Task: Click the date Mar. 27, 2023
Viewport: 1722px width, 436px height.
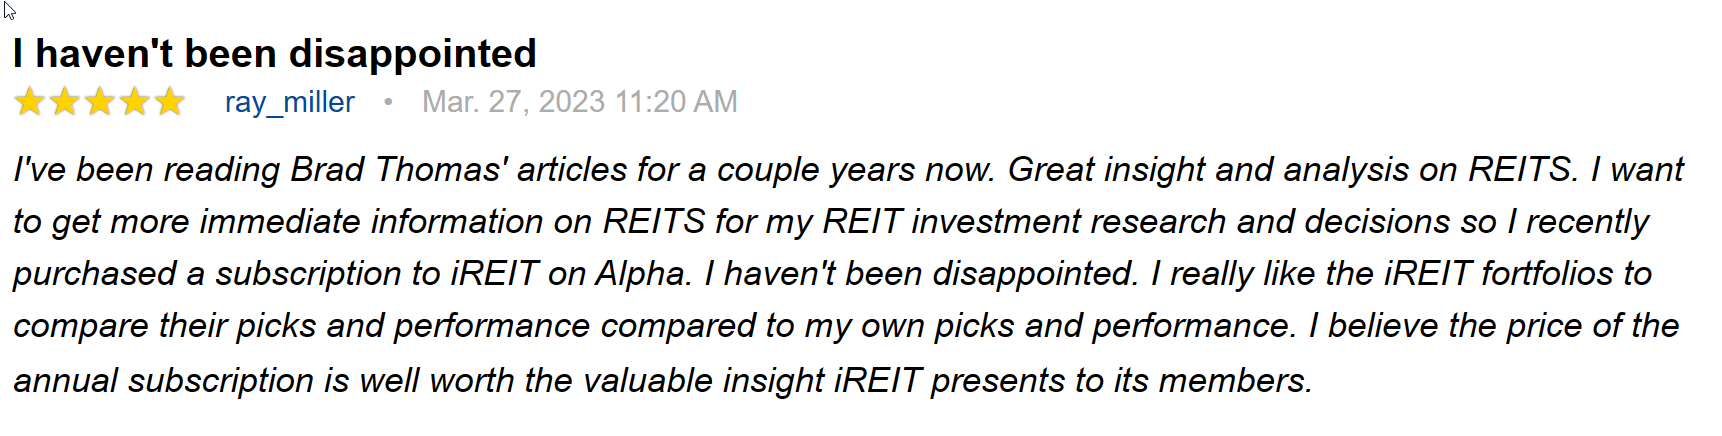Action: point(513,102)
